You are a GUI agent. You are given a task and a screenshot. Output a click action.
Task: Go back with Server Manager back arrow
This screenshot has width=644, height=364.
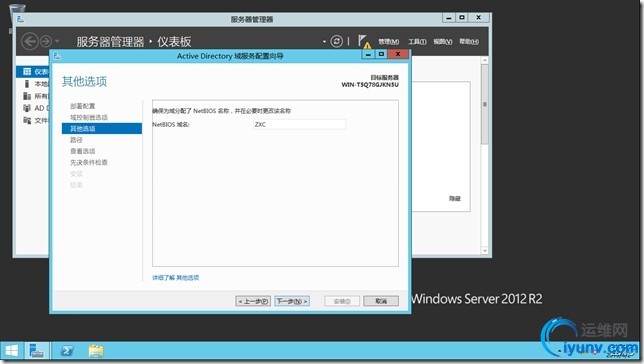[30, 41]
